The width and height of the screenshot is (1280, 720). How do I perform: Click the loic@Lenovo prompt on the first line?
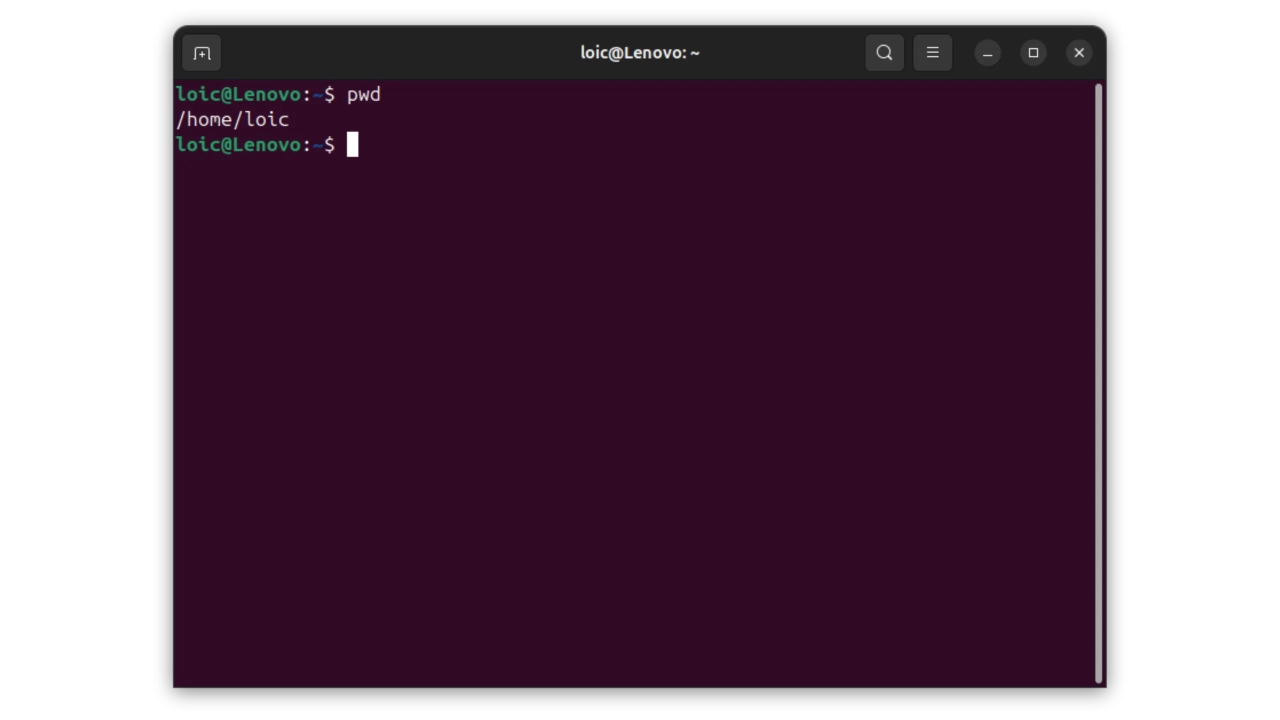click(x=238, y=94)
